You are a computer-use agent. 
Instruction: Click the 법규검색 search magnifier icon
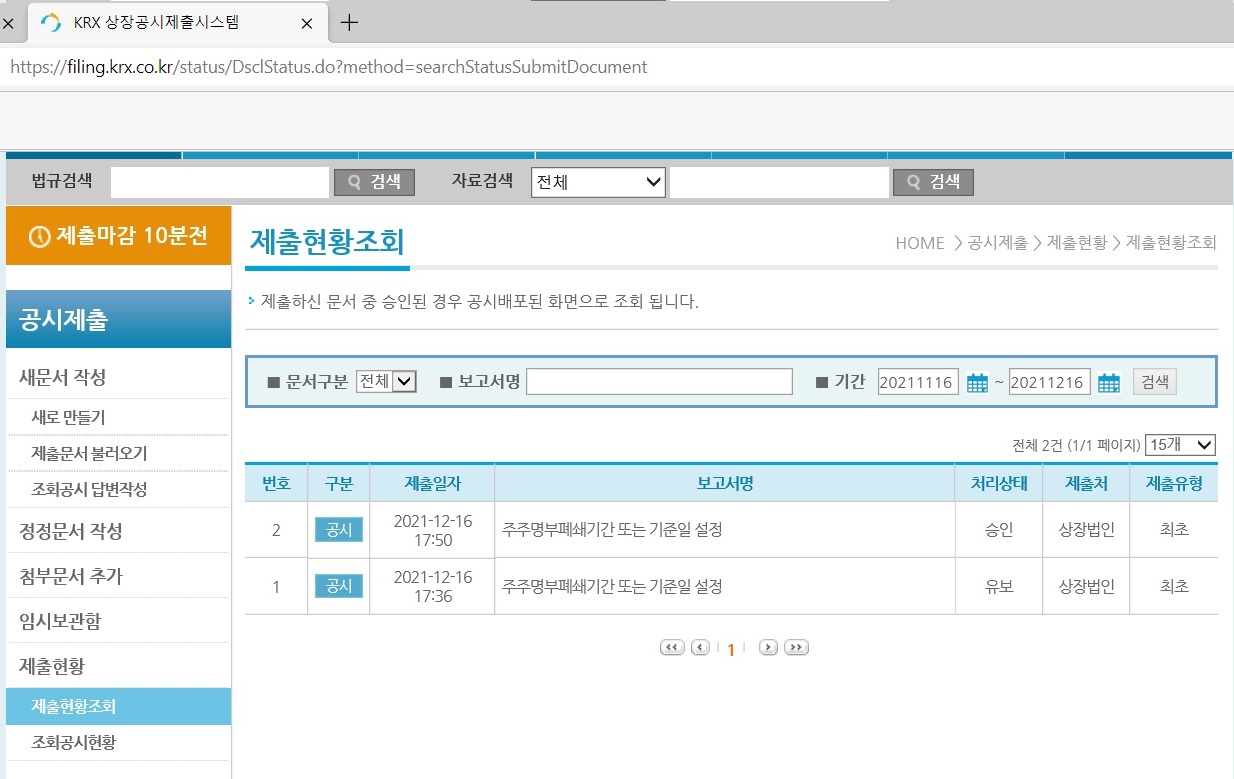tap(355, 182)
